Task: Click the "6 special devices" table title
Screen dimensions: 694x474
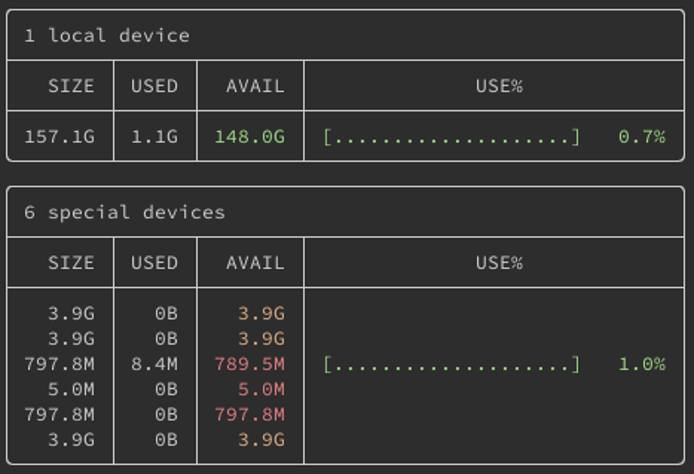Action: [124, 213]
